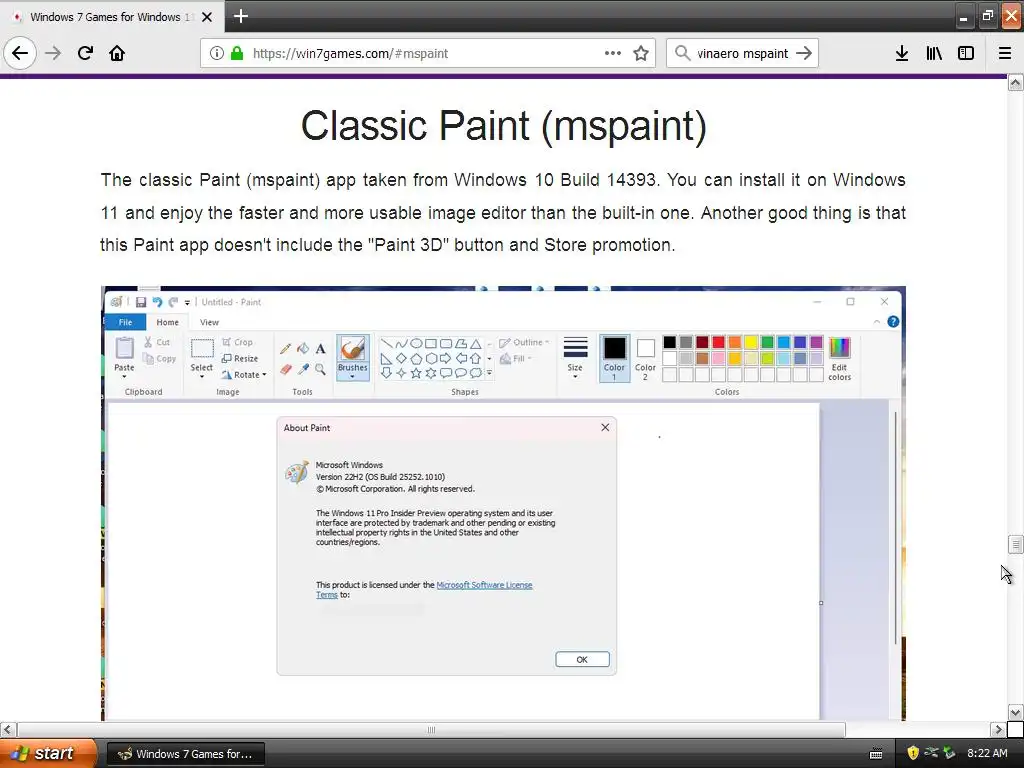Close the About Paint dialog
Image resolution: width=1024 pixels, height=768 pixels.
[605, 427]
